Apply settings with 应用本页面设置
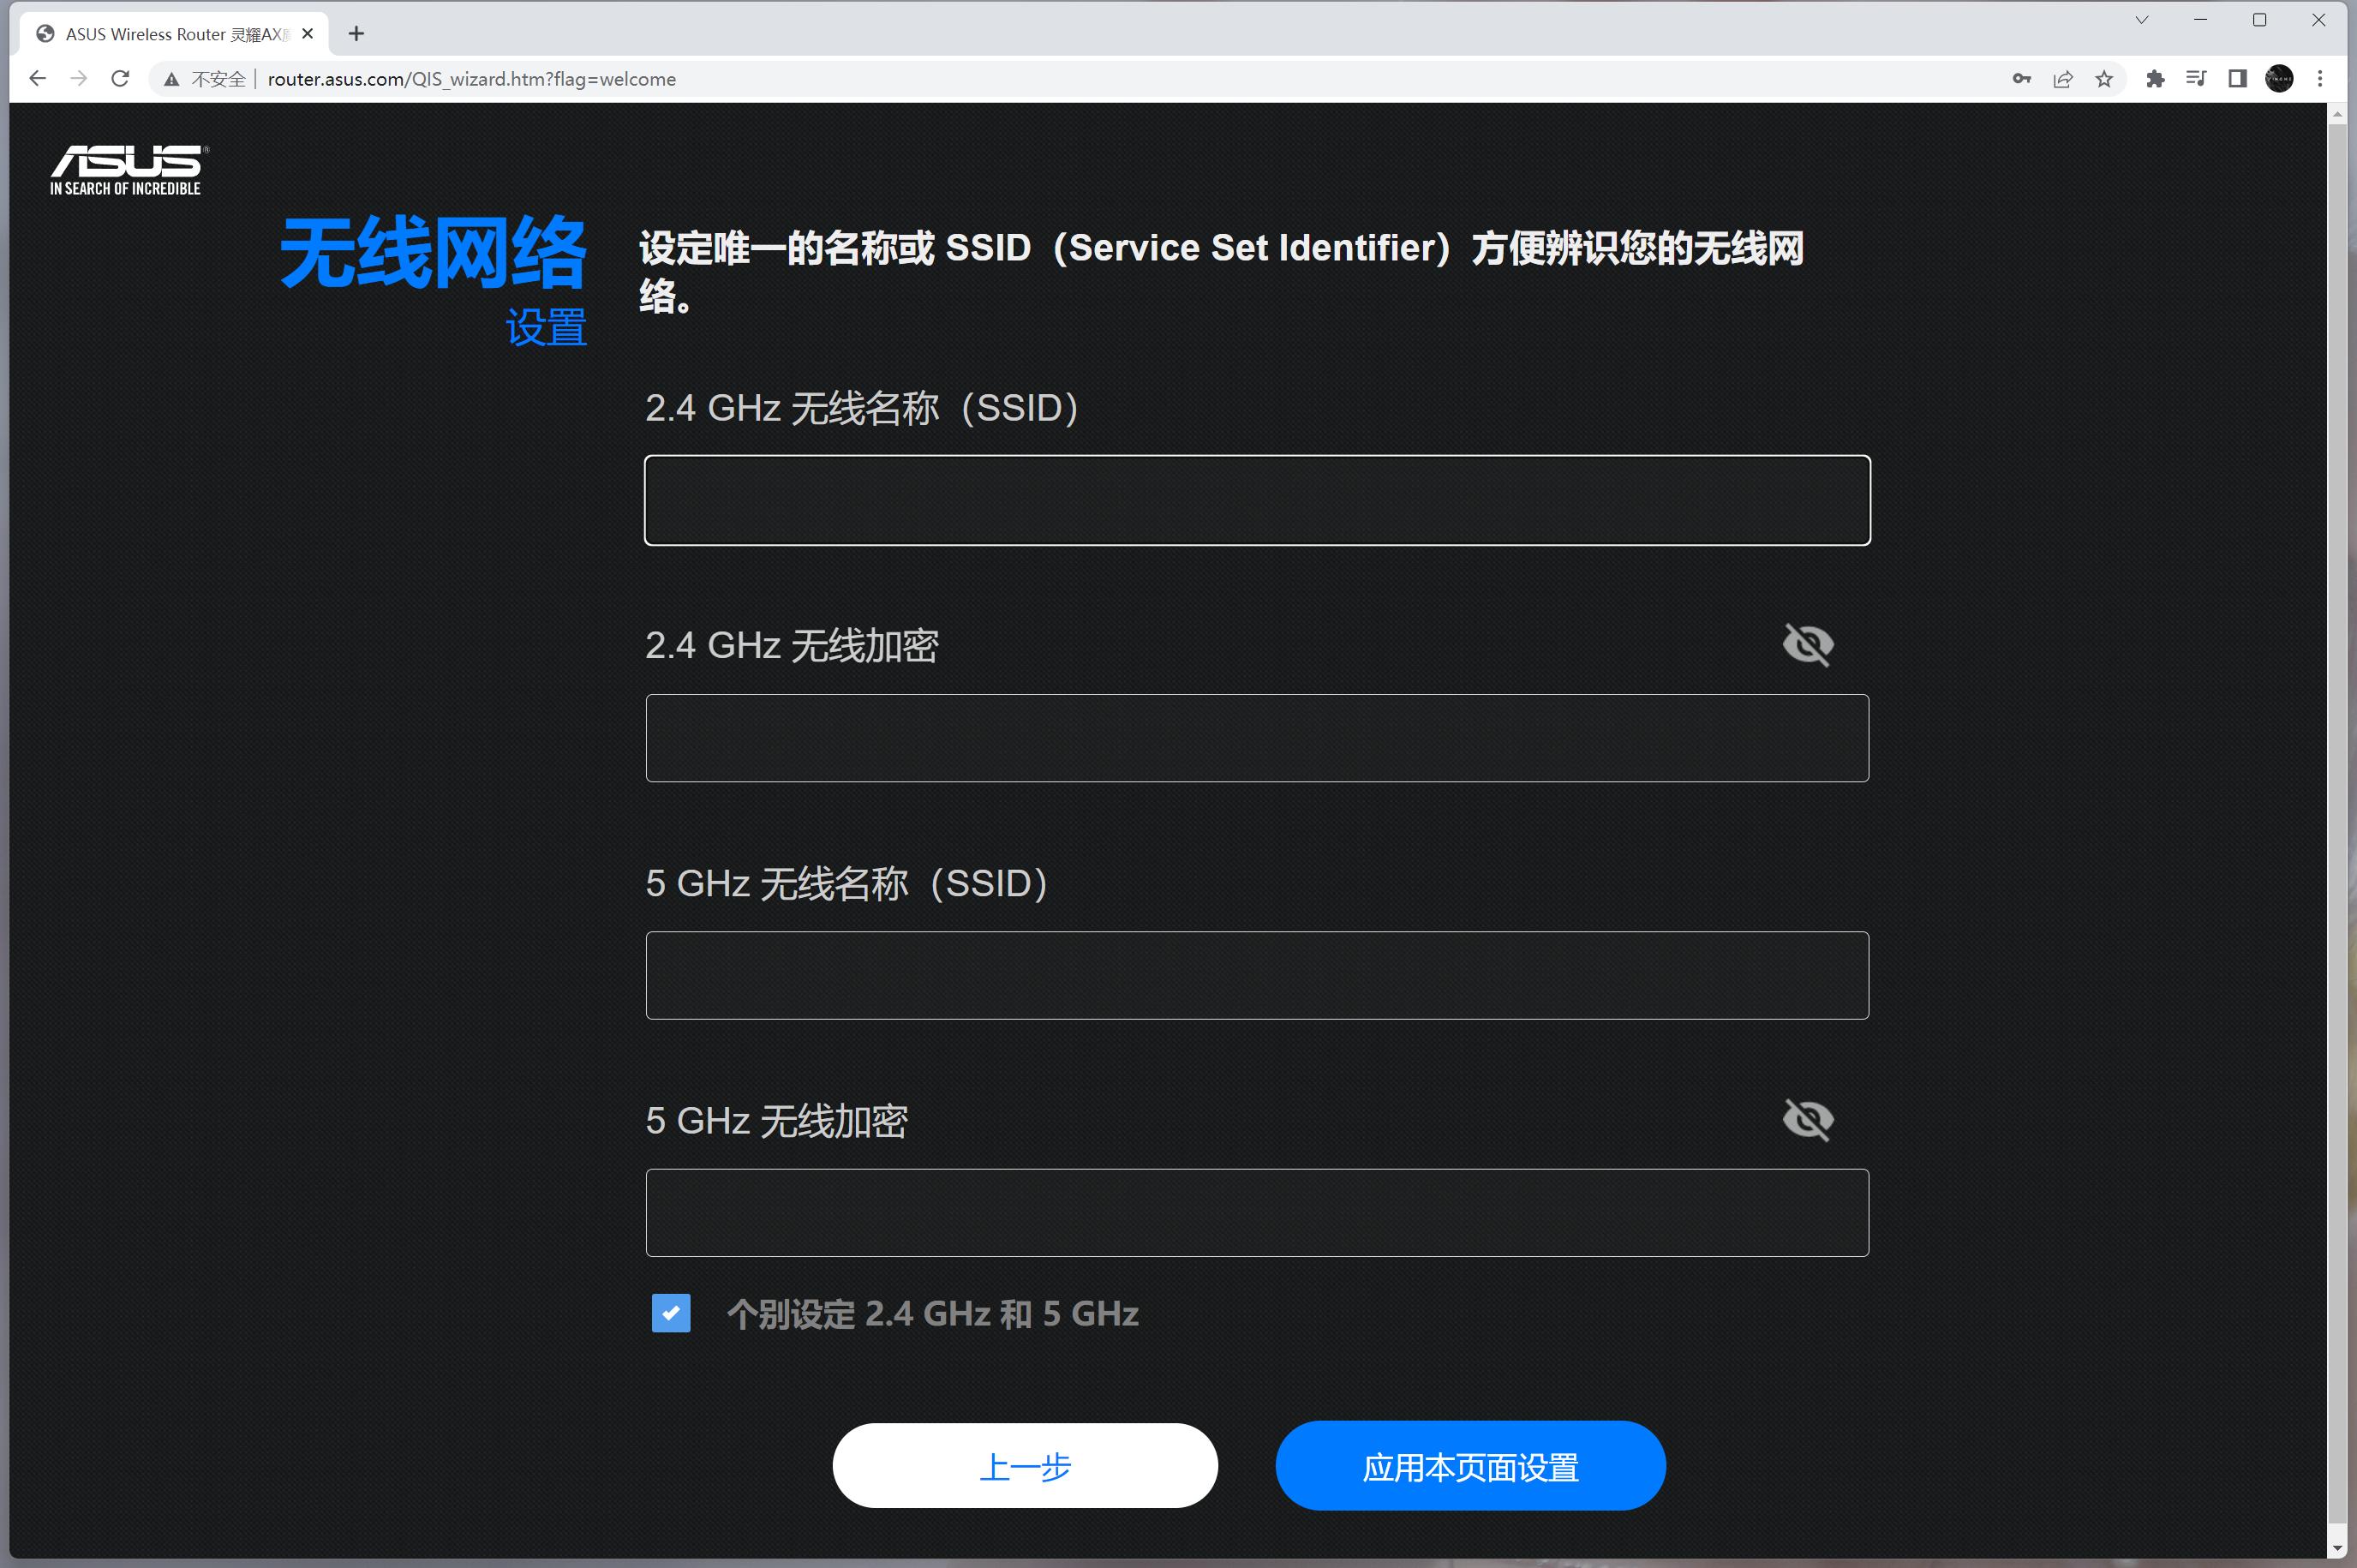This screenshot has width=2357, height=1568. tap(1469, 1465)
